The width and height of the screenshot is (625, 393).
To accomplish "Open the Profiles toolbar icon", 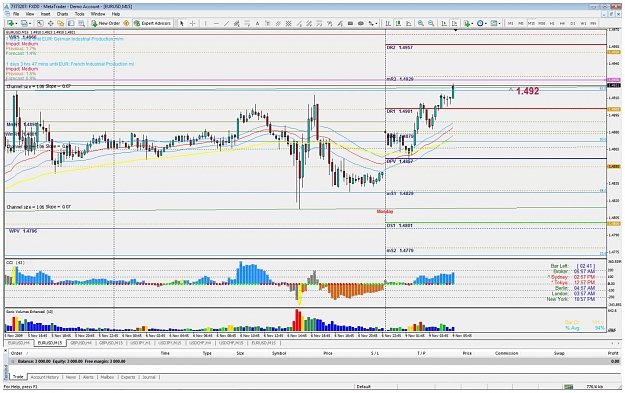I will pyautogui.click(x=24, y=23).
